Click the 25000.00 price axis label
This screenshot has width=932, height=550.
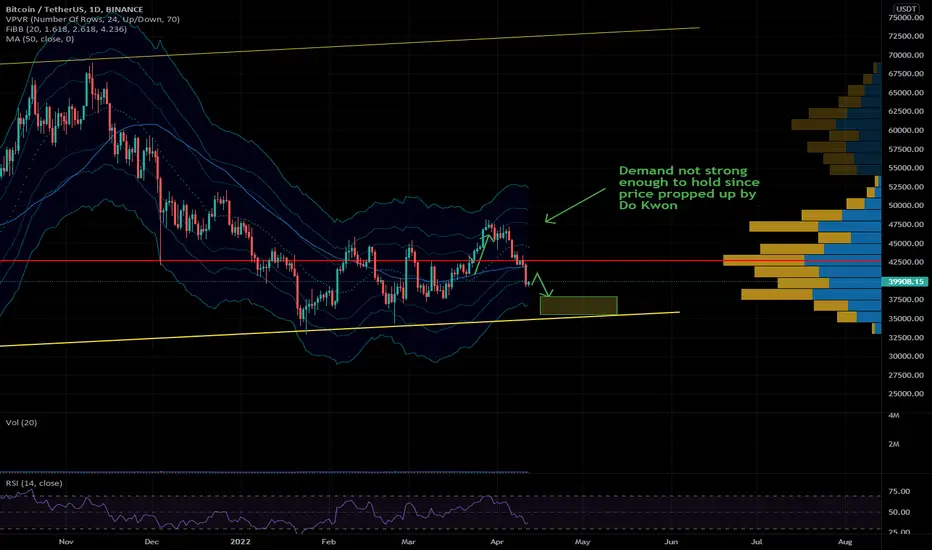(x=906, y=394)
